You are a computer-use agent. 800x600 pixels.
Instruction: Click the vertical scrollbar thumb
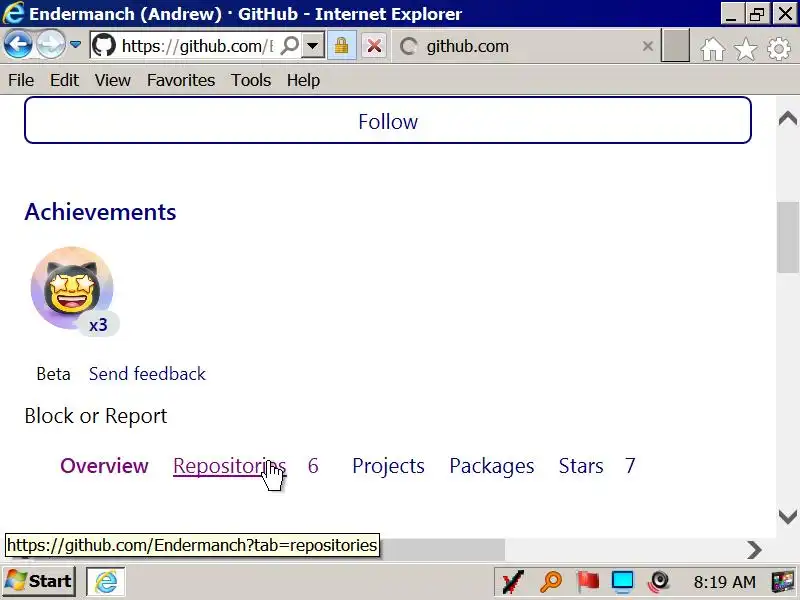coord(788,238)
